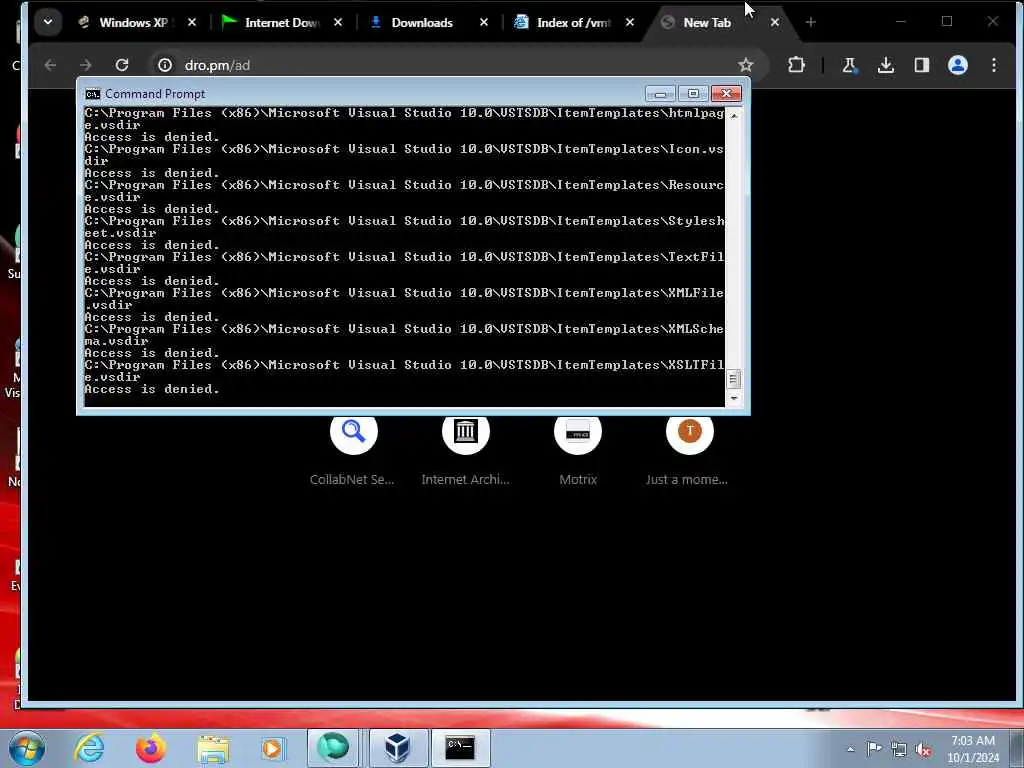The height and width of the screenshot is (768, 1024).
Task: Close the New Tab tab
Action: (x=775, y=22)
